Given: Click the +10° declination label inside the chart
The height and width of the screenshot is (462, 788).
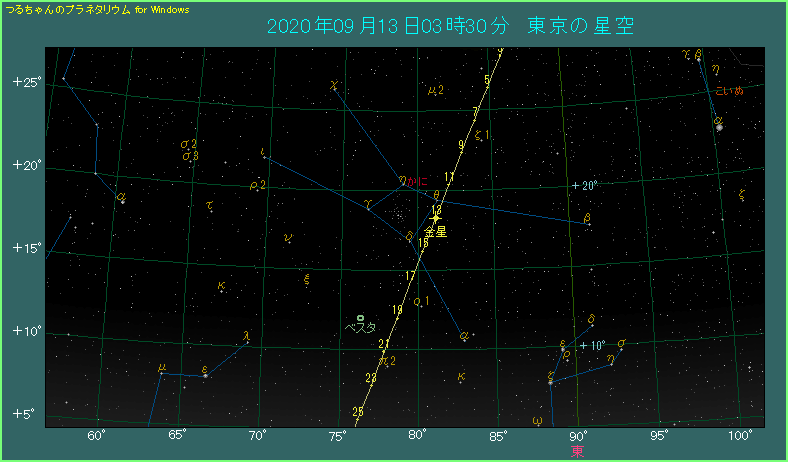Looking at the screenshot, I should coord(593,346).
